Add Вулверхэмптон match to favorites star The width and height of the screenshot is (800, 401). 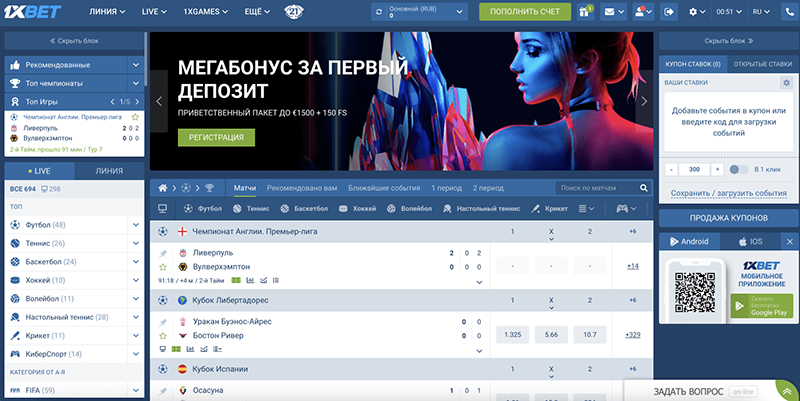(163, 267)
